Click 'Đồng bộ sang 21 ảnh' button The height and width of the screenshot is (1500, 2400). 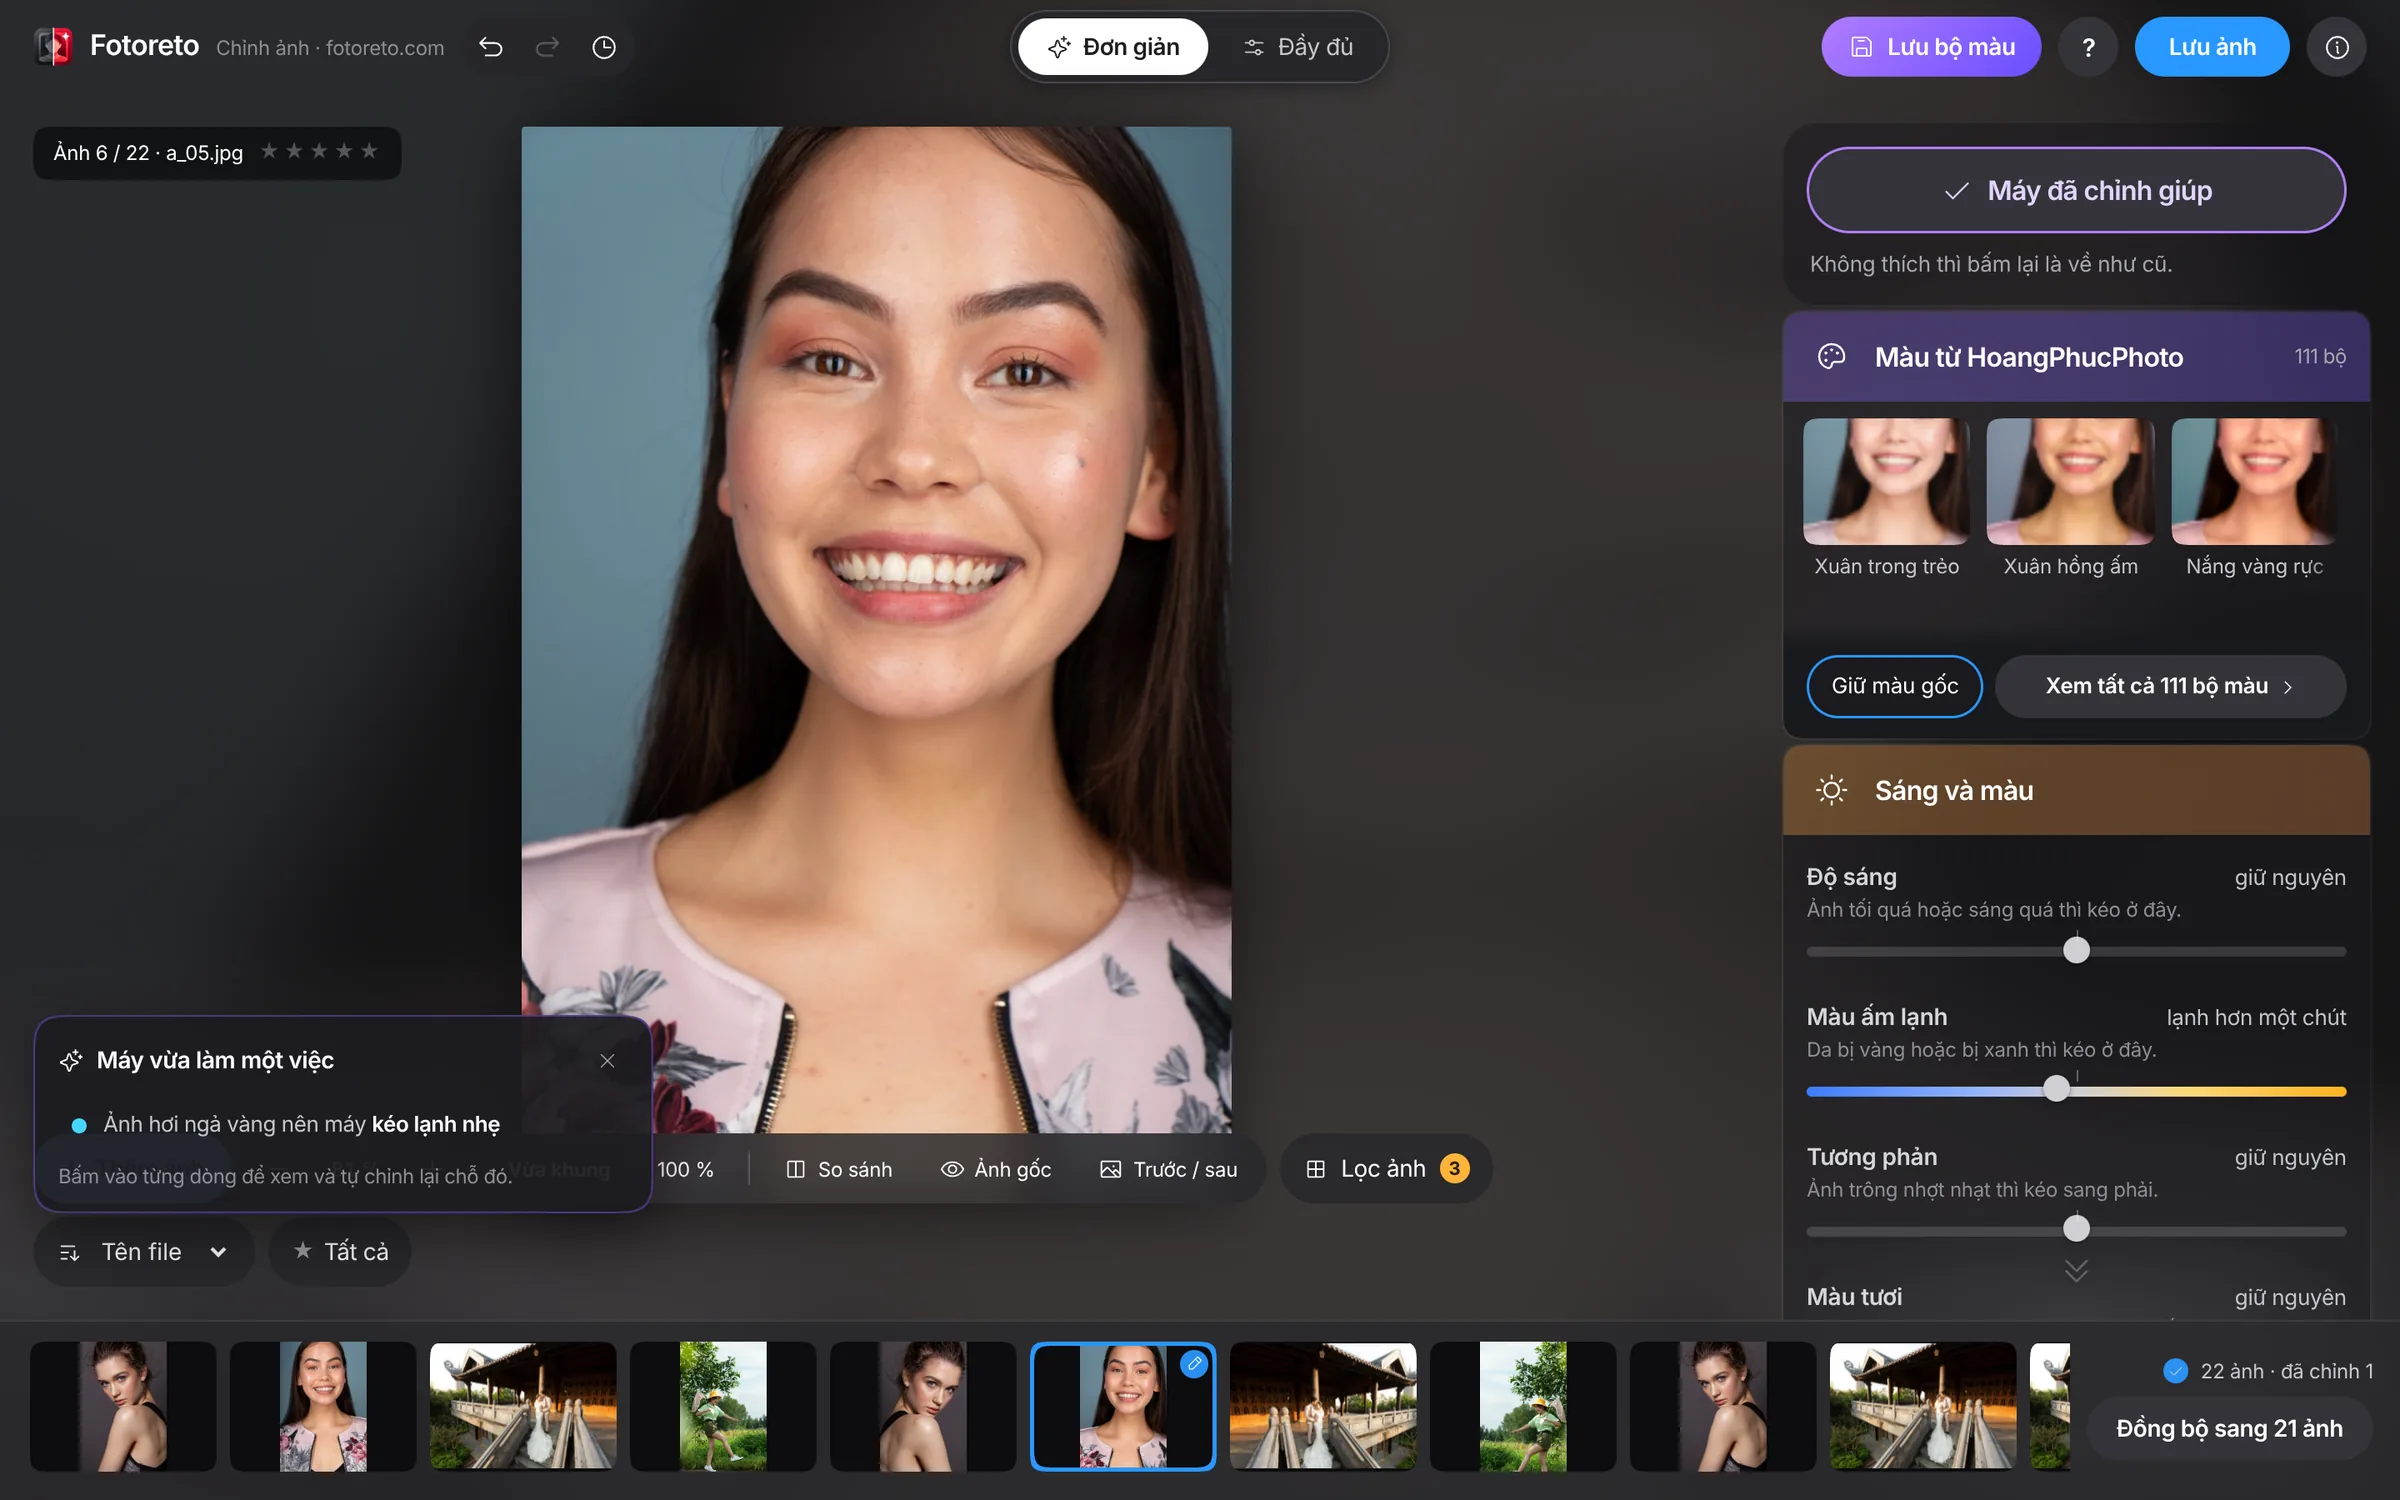pos(2229,1428)
